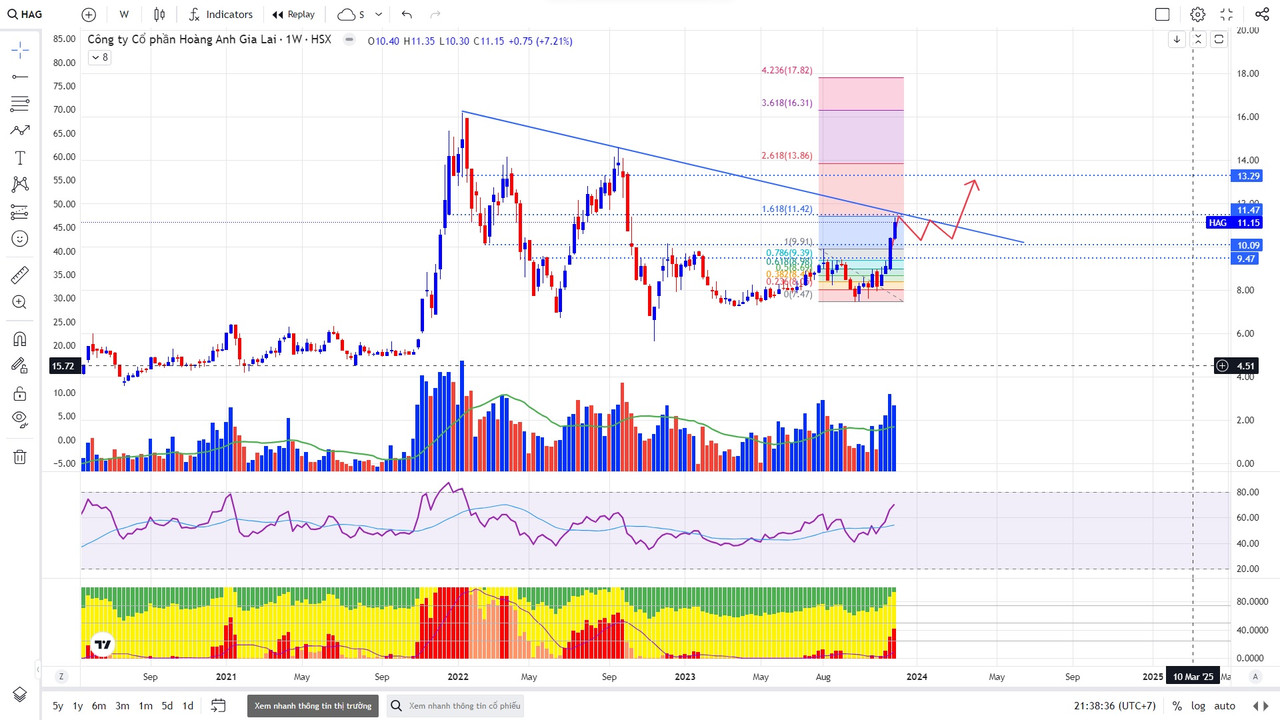Click the down arrow pane button
The image size is (1280, 720).
click(1177, 39)
